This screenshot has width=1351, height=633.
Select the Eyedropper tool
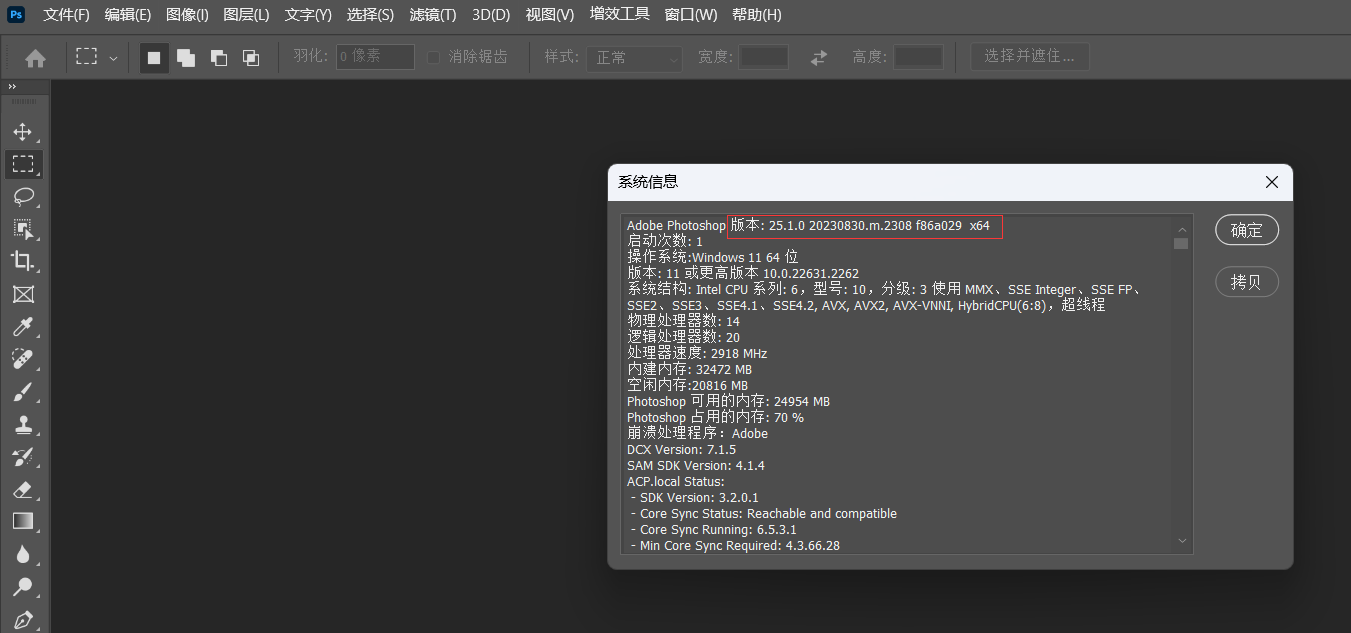[x=23, y=326]
